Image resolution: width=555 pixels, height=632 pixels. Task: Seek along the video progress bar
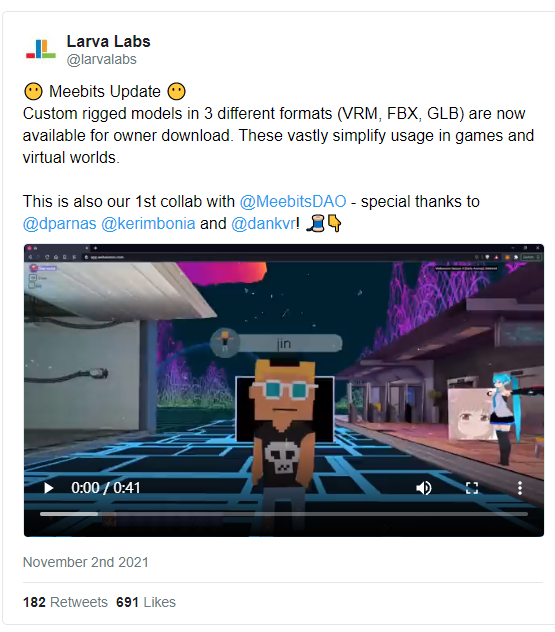(284, 514)
